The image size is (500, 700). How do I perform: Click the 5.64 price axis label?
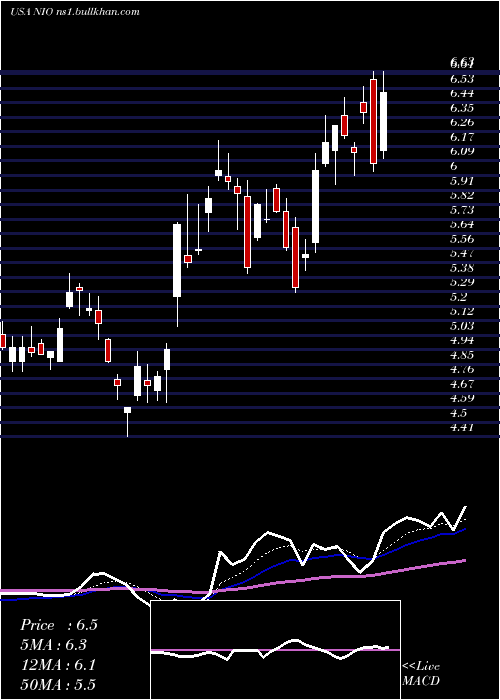point(462,224)
